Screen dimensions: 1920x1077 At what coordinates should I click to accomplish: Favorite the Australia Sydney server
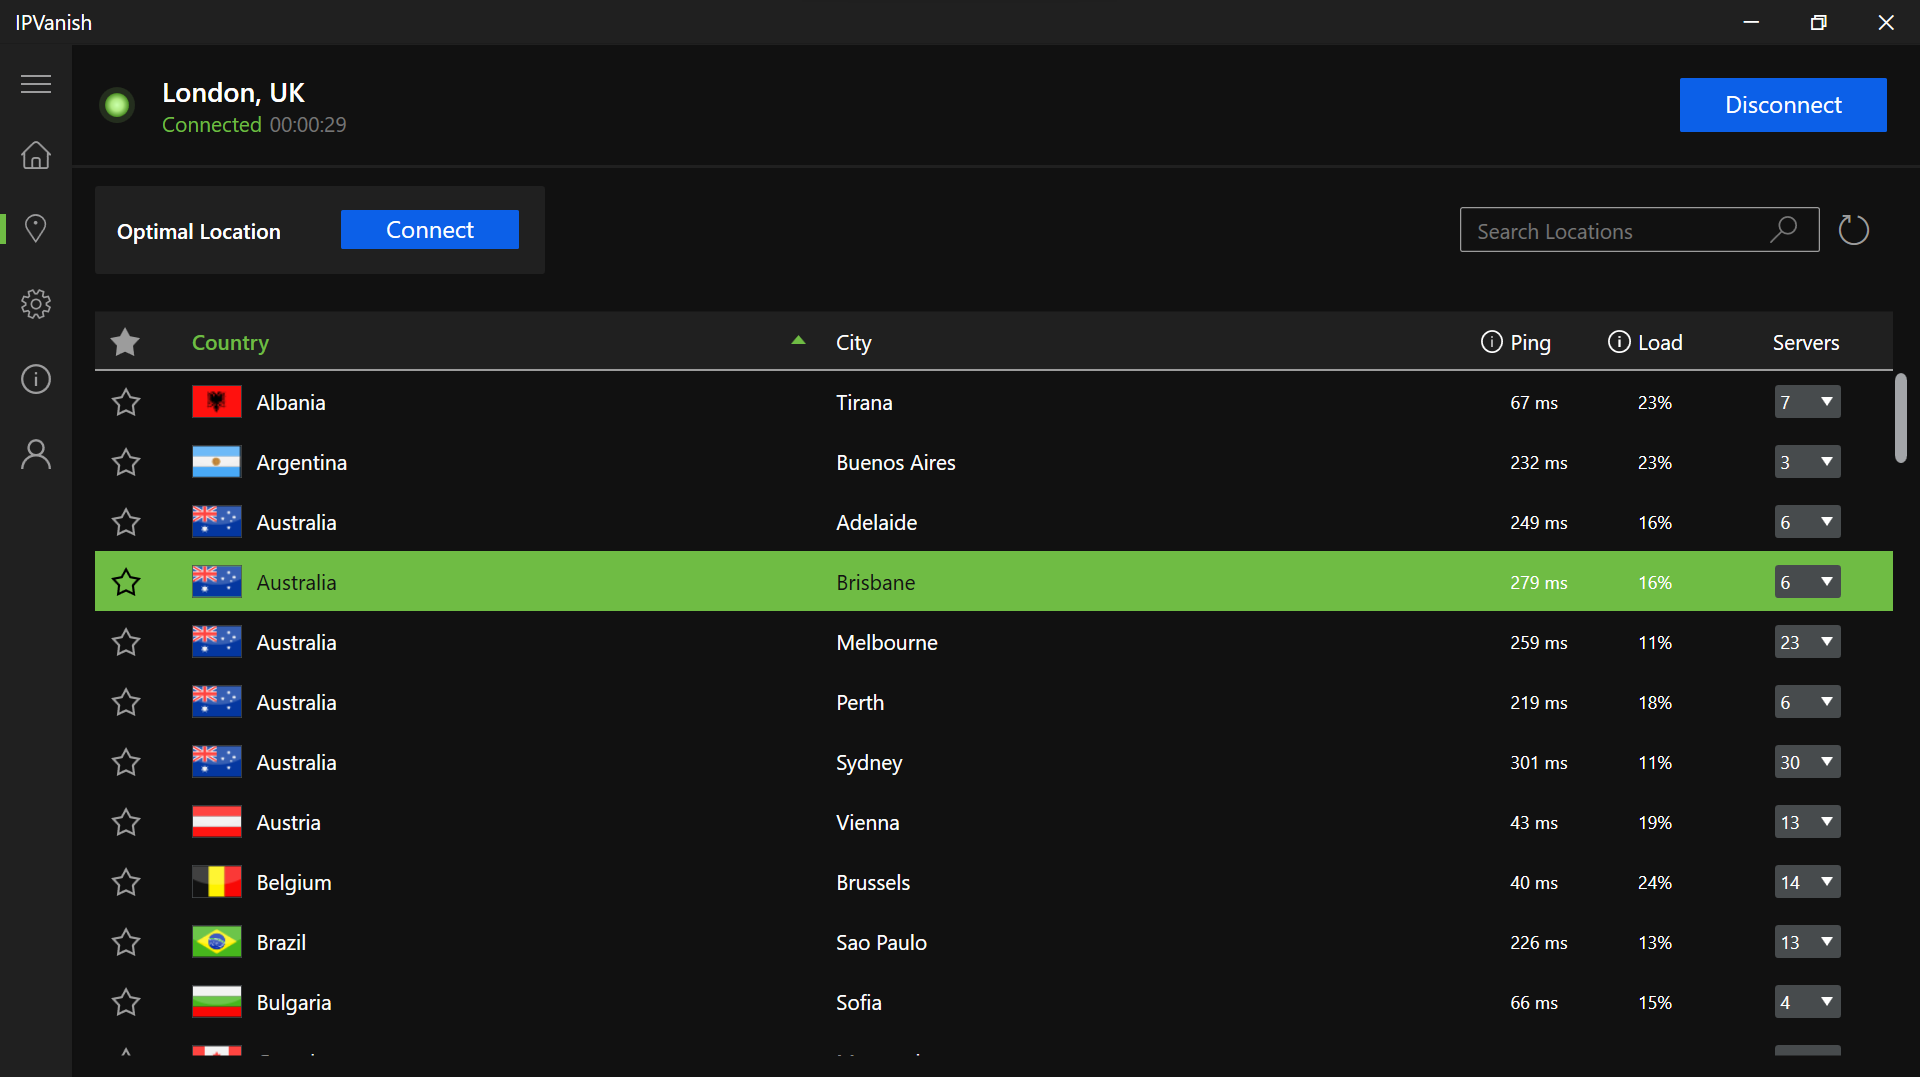[x=126, y=762]
